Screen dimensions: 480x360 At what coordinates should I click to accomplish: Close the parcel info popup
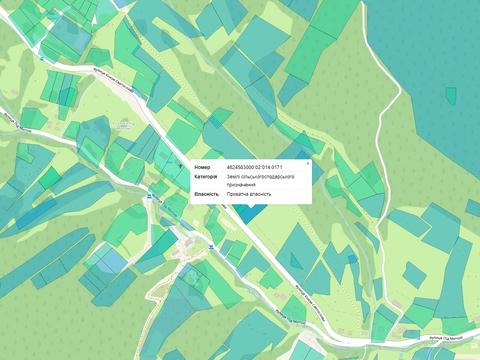pyautogui.click(x=308, y=163)
